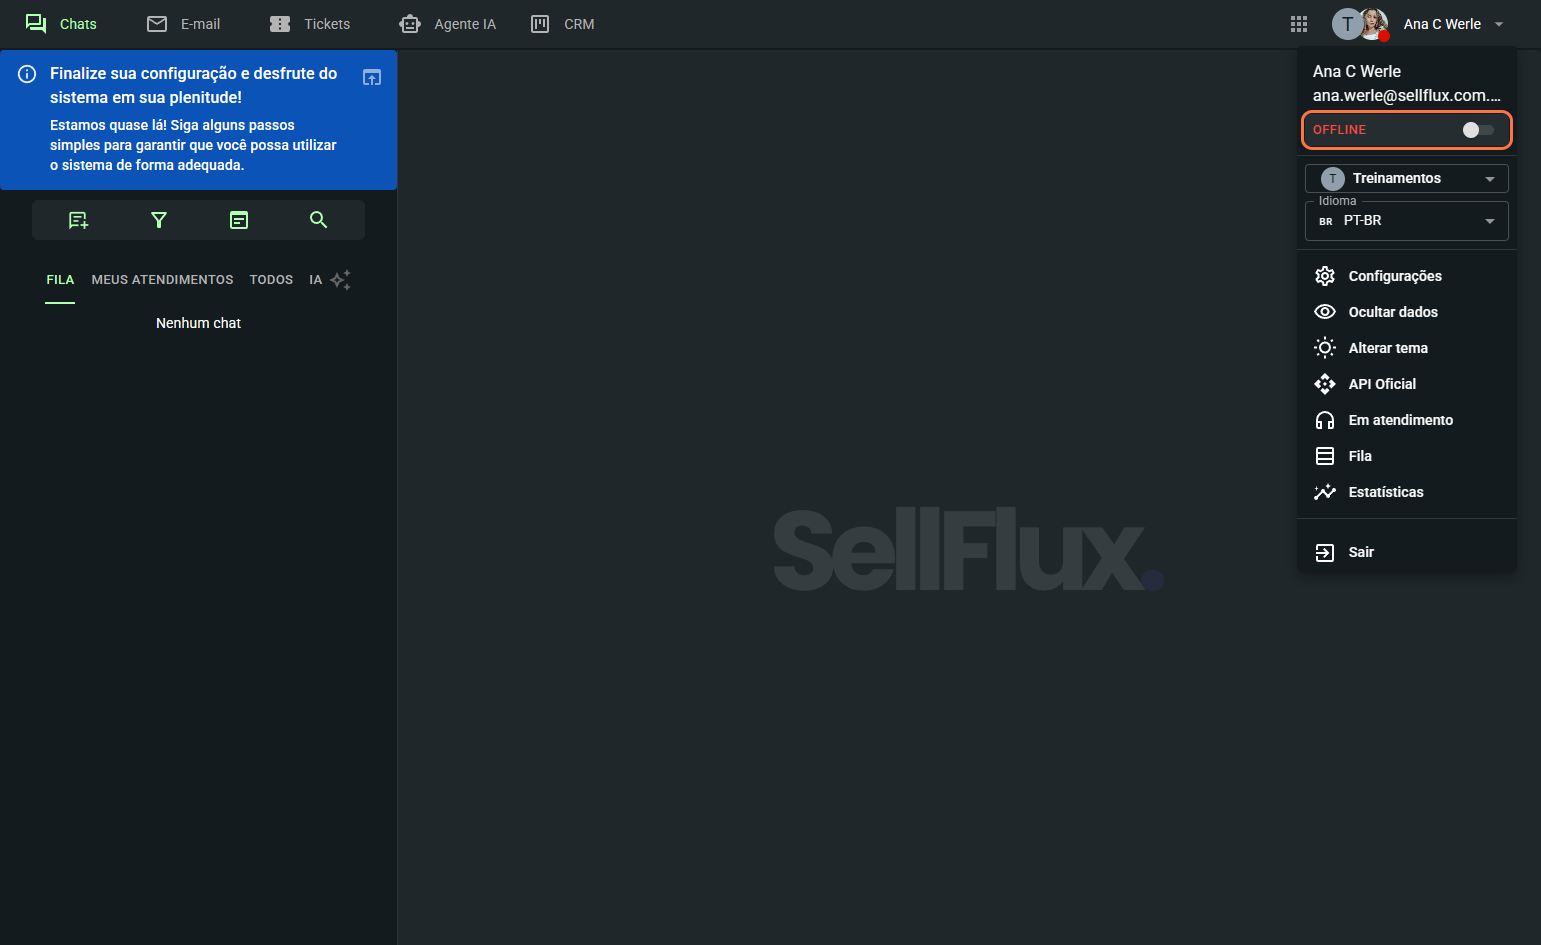The width and height of the screenshot is (1541, 945).
Task: Go to the E-mail menu label
Action: (200, 24)
